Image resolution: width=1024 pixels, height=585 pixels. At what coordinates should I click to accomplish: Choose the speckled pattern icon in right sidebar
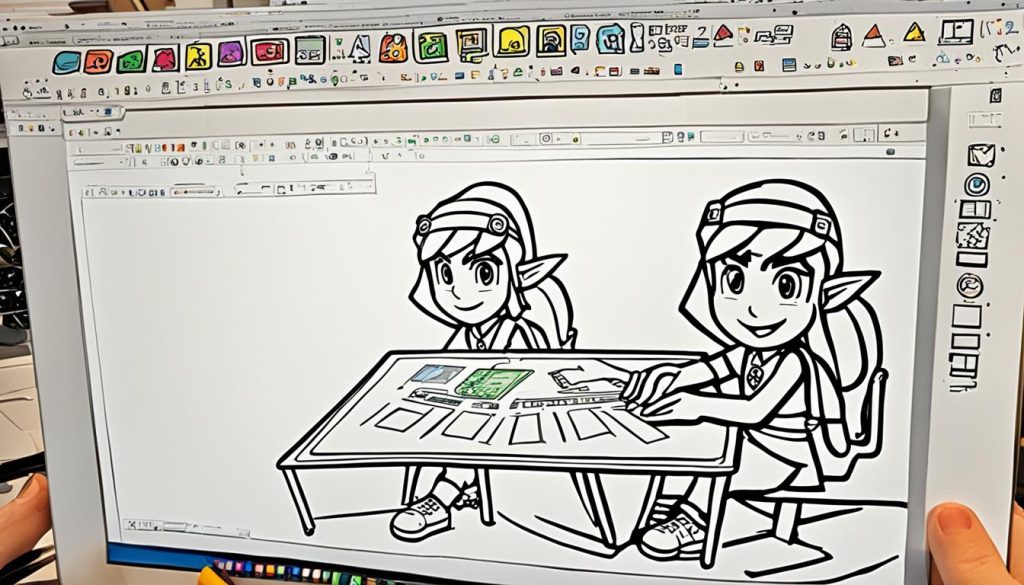pyautogui.click(x=973, y=236)
